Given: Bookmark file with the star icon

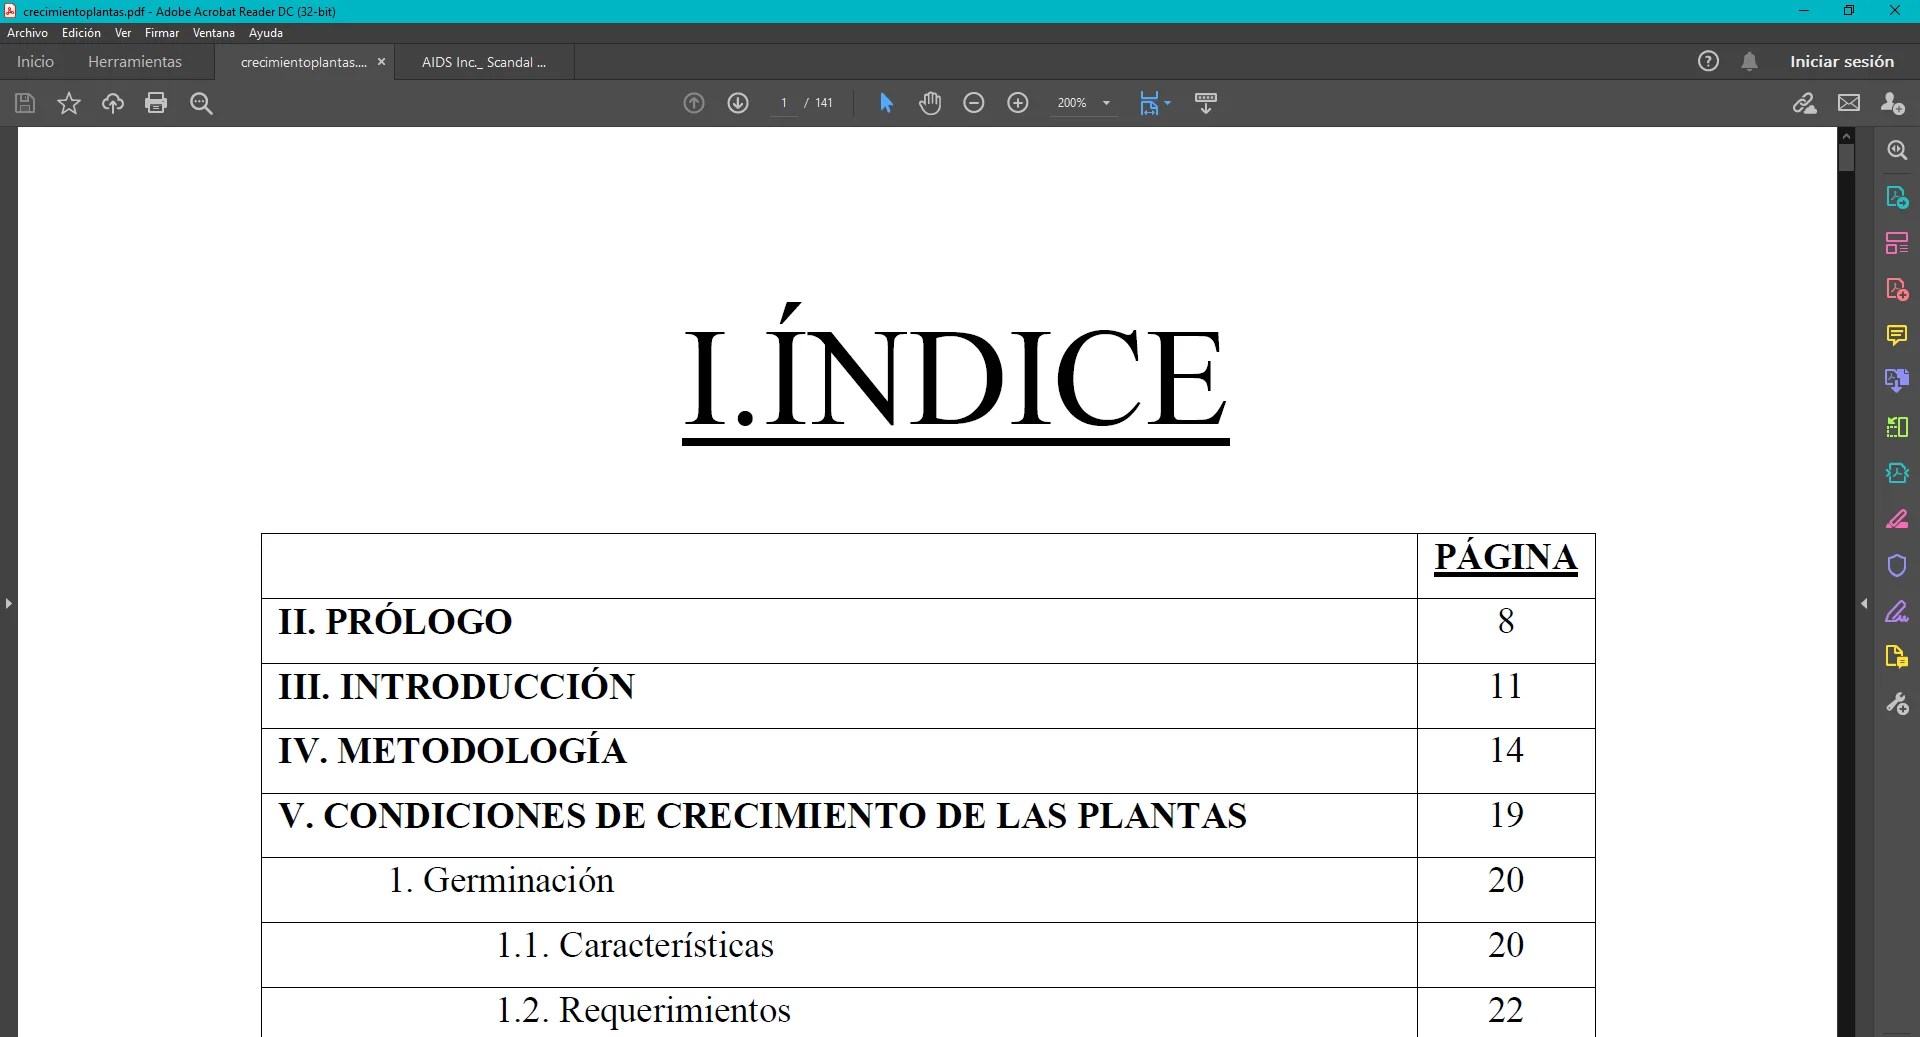Looking at the screenshot, I should 69,103.
